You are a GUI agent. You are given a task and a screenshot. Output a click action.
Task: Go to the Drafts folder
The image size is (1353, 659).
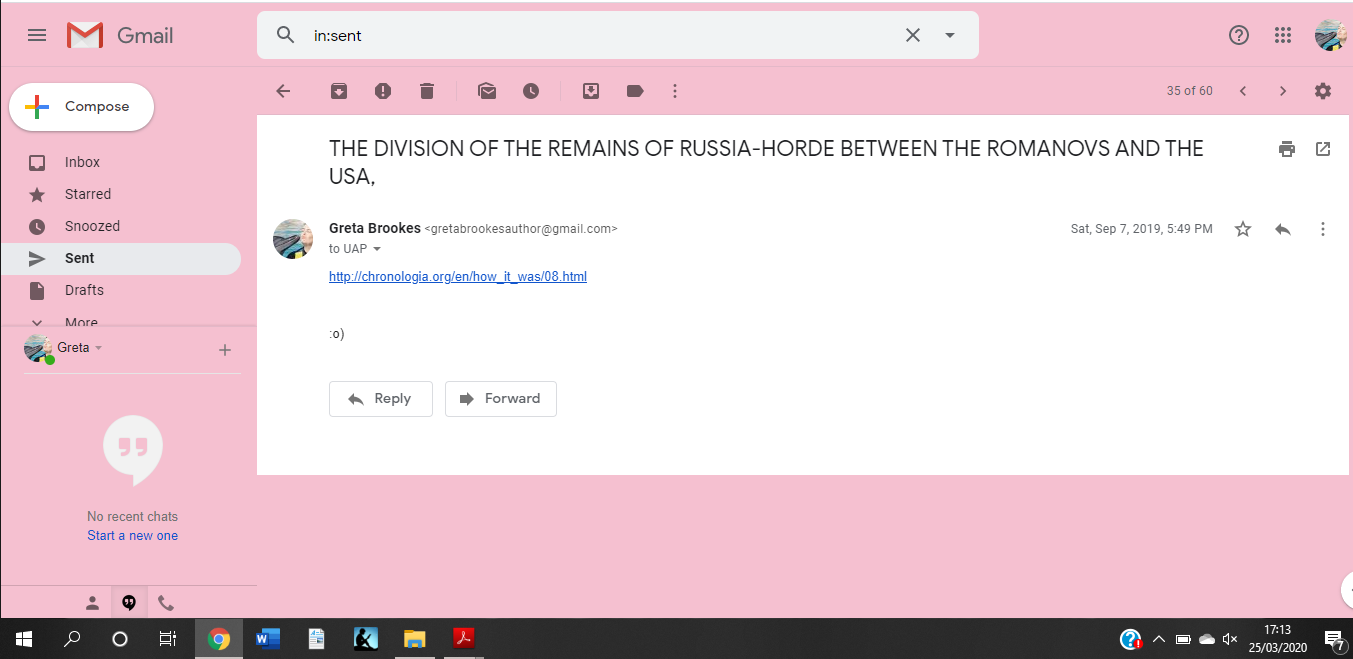click(84, 290)
